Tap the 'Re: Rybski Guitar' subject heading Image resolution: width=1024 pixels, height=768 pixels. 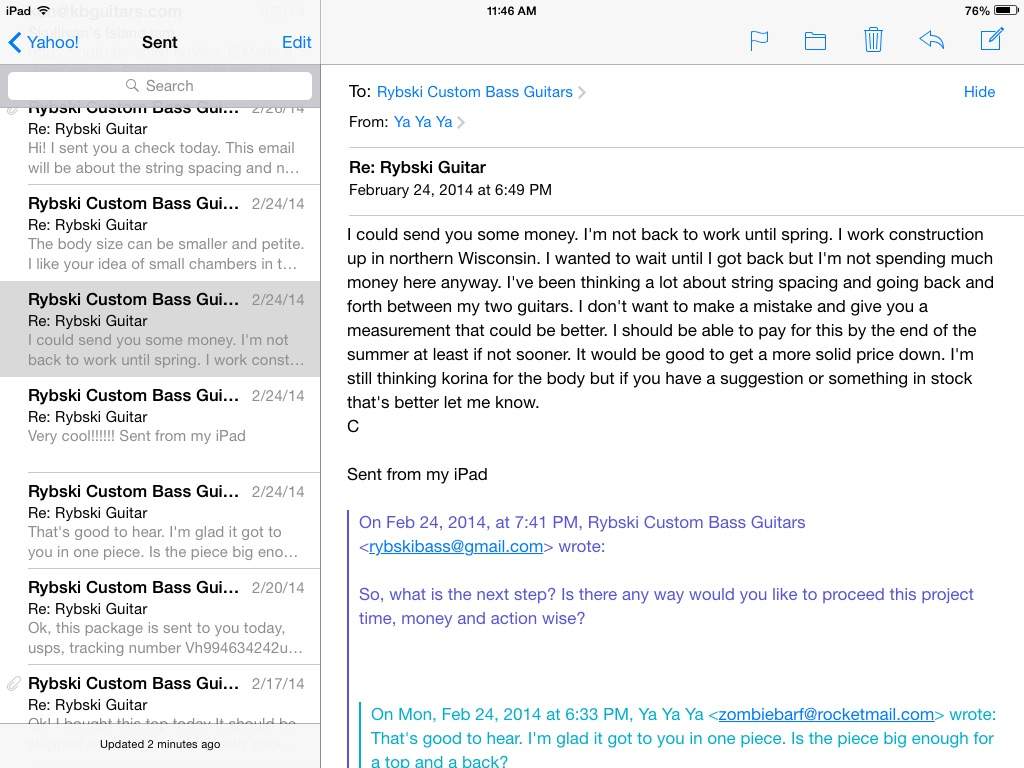click(417, 168)
